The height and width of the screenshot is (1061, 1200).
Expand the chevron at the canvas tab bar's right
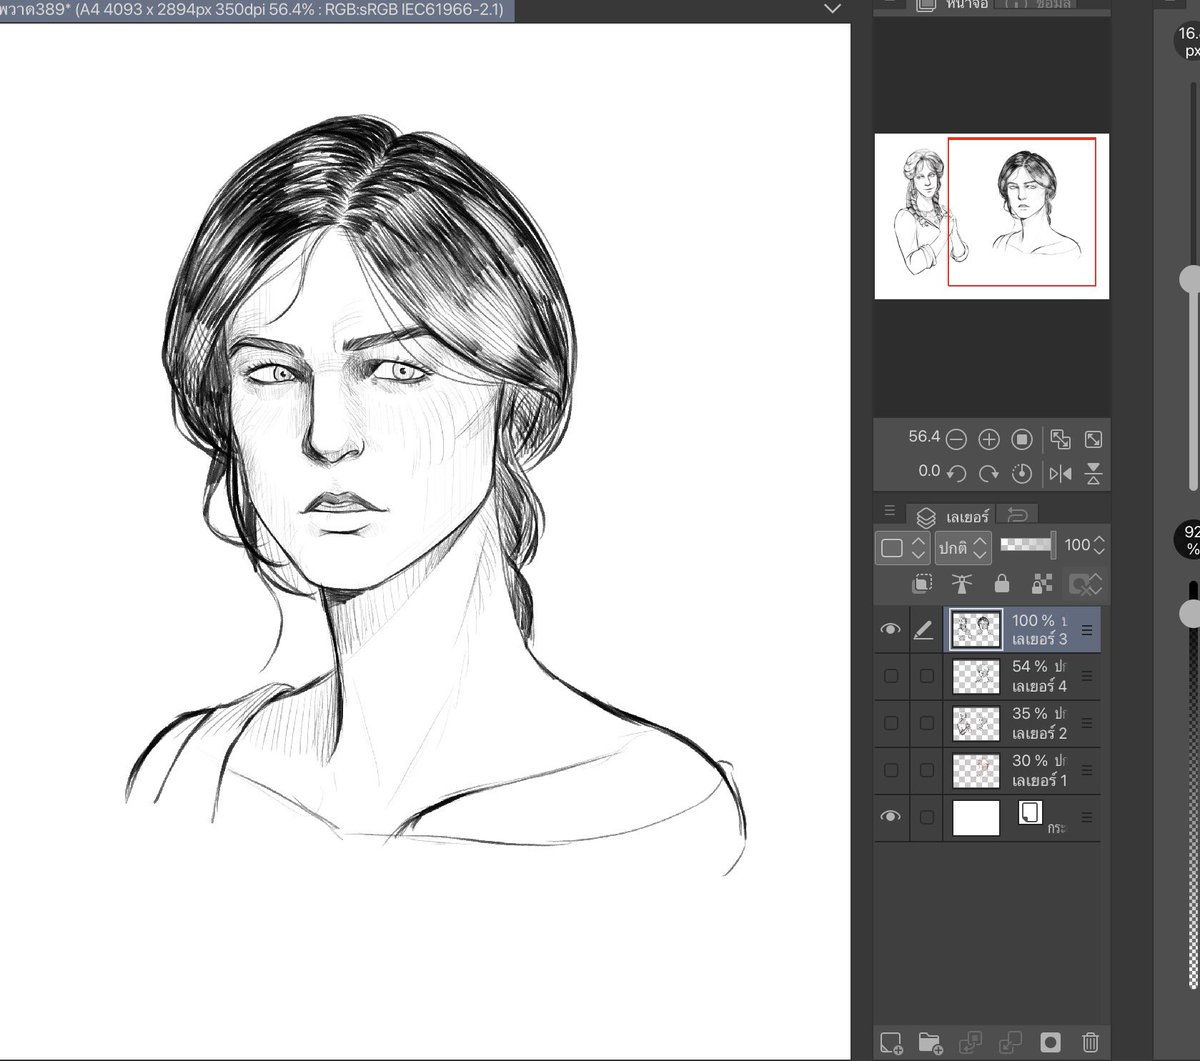[x=832, y=9]
